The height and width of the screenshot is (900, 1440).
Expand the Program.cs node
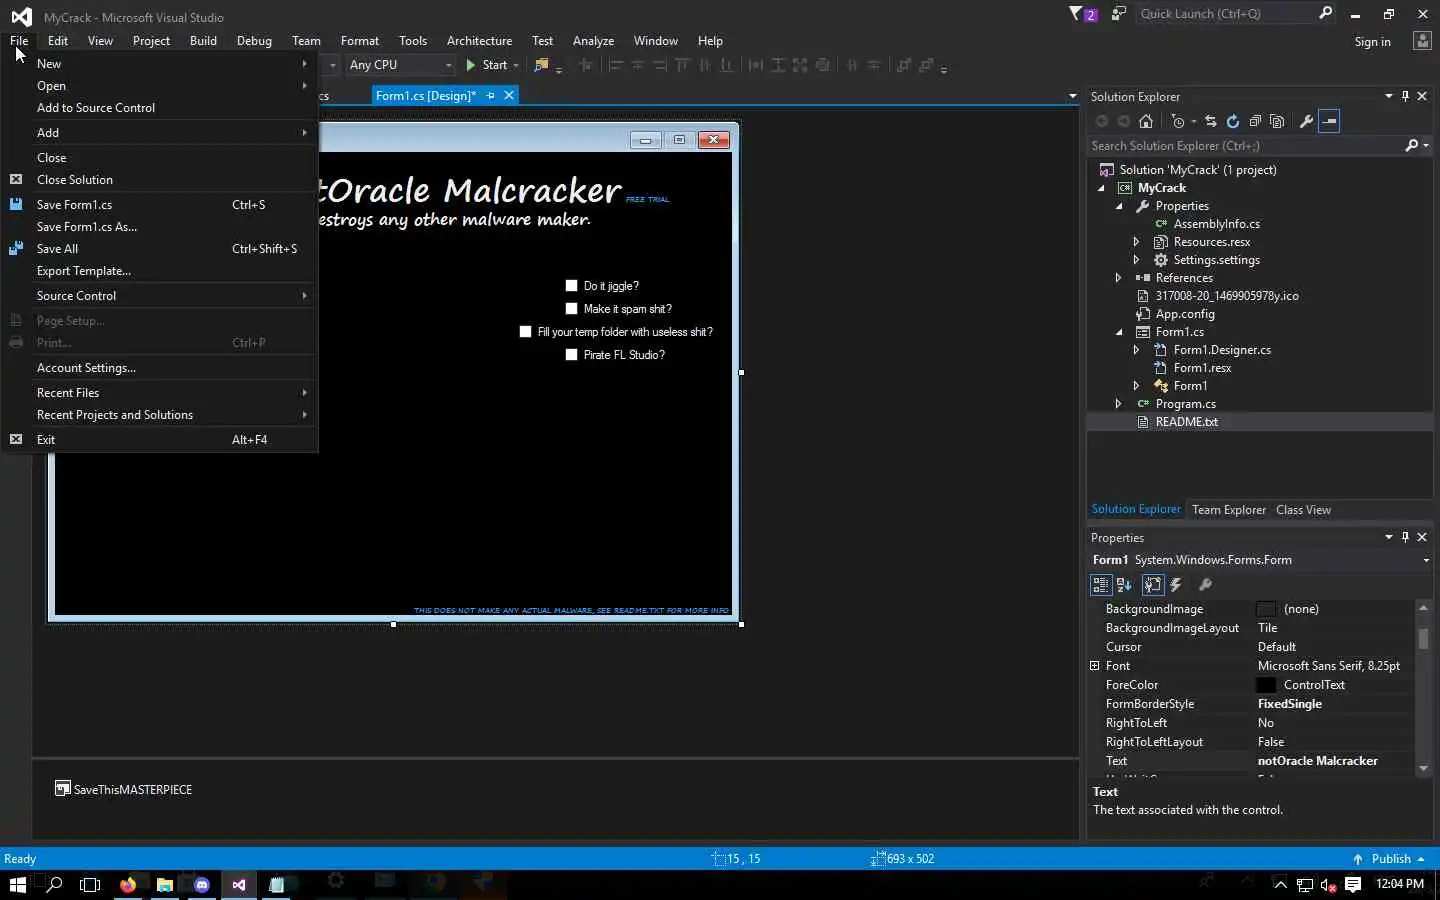click(x=1119, y=404)
